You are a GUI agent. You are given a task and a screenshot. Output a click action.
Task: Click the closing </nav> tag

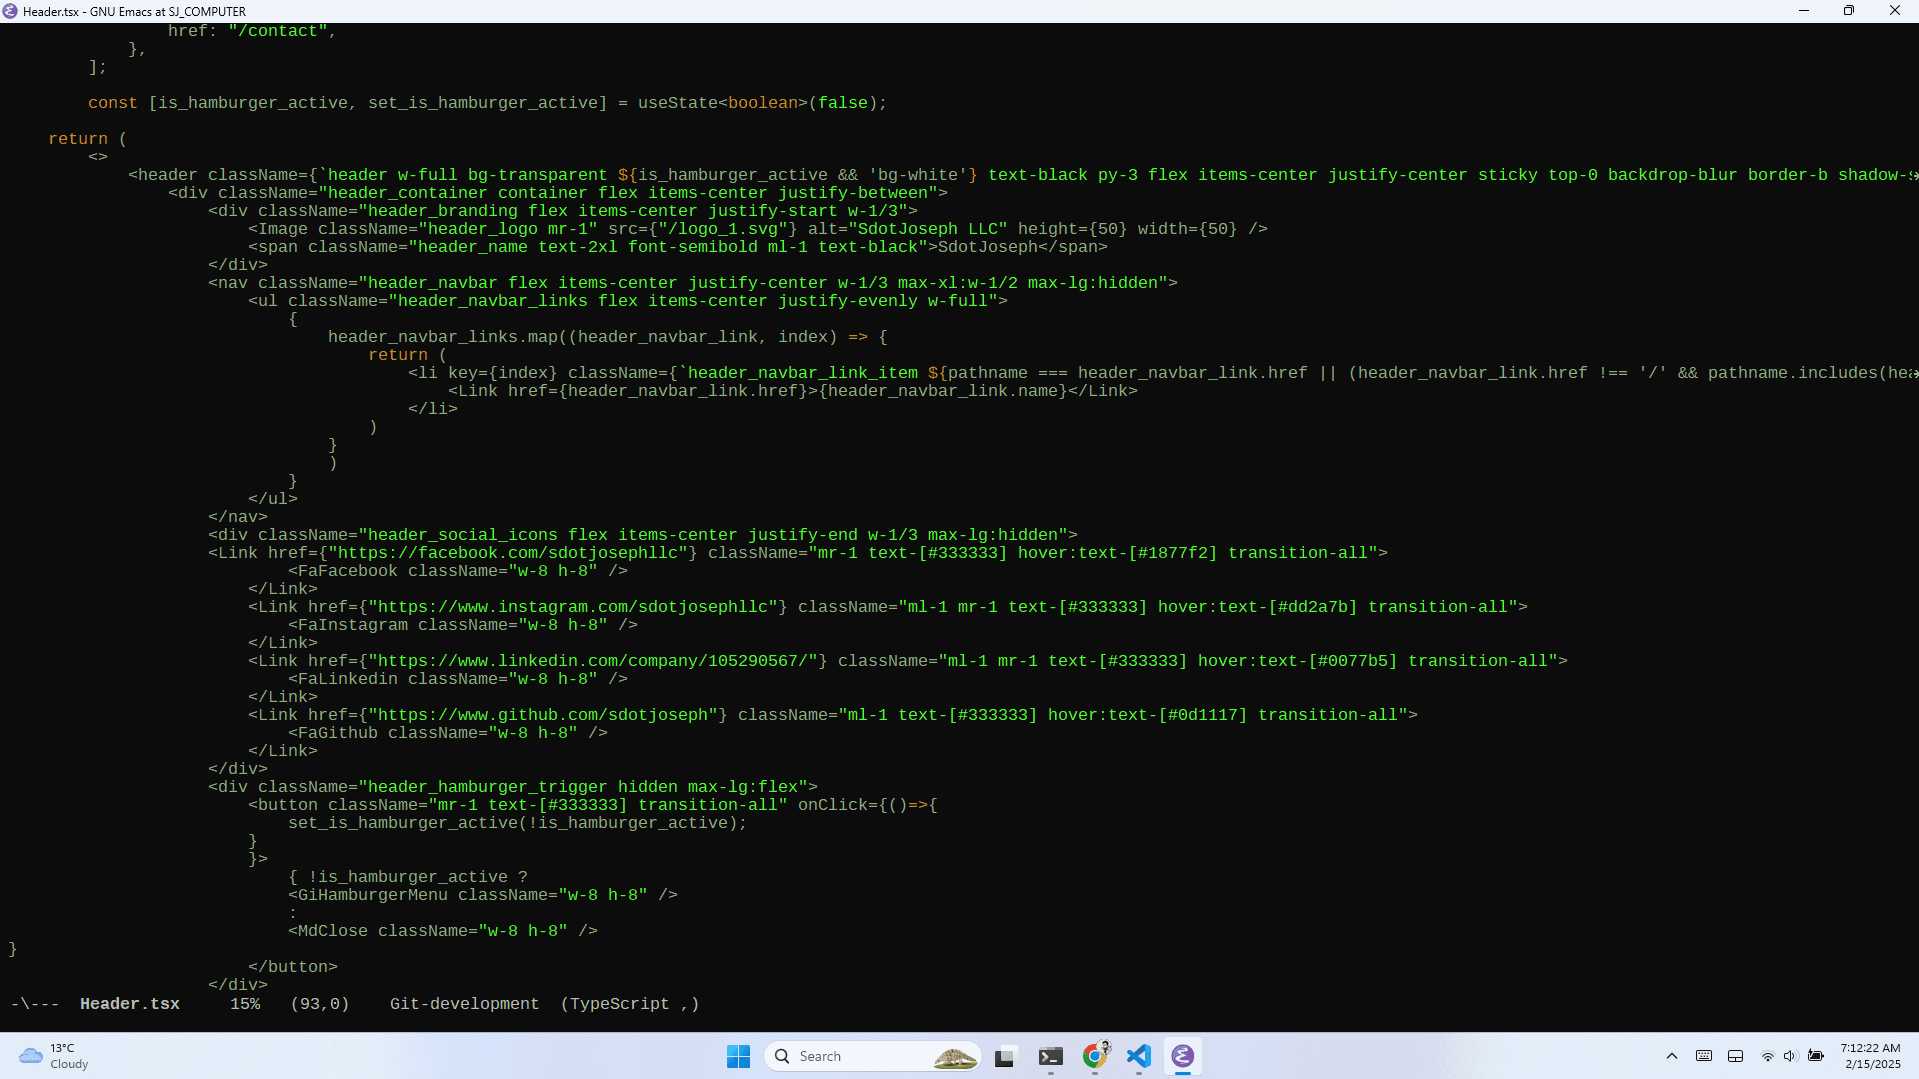click(x=238, y=517)
